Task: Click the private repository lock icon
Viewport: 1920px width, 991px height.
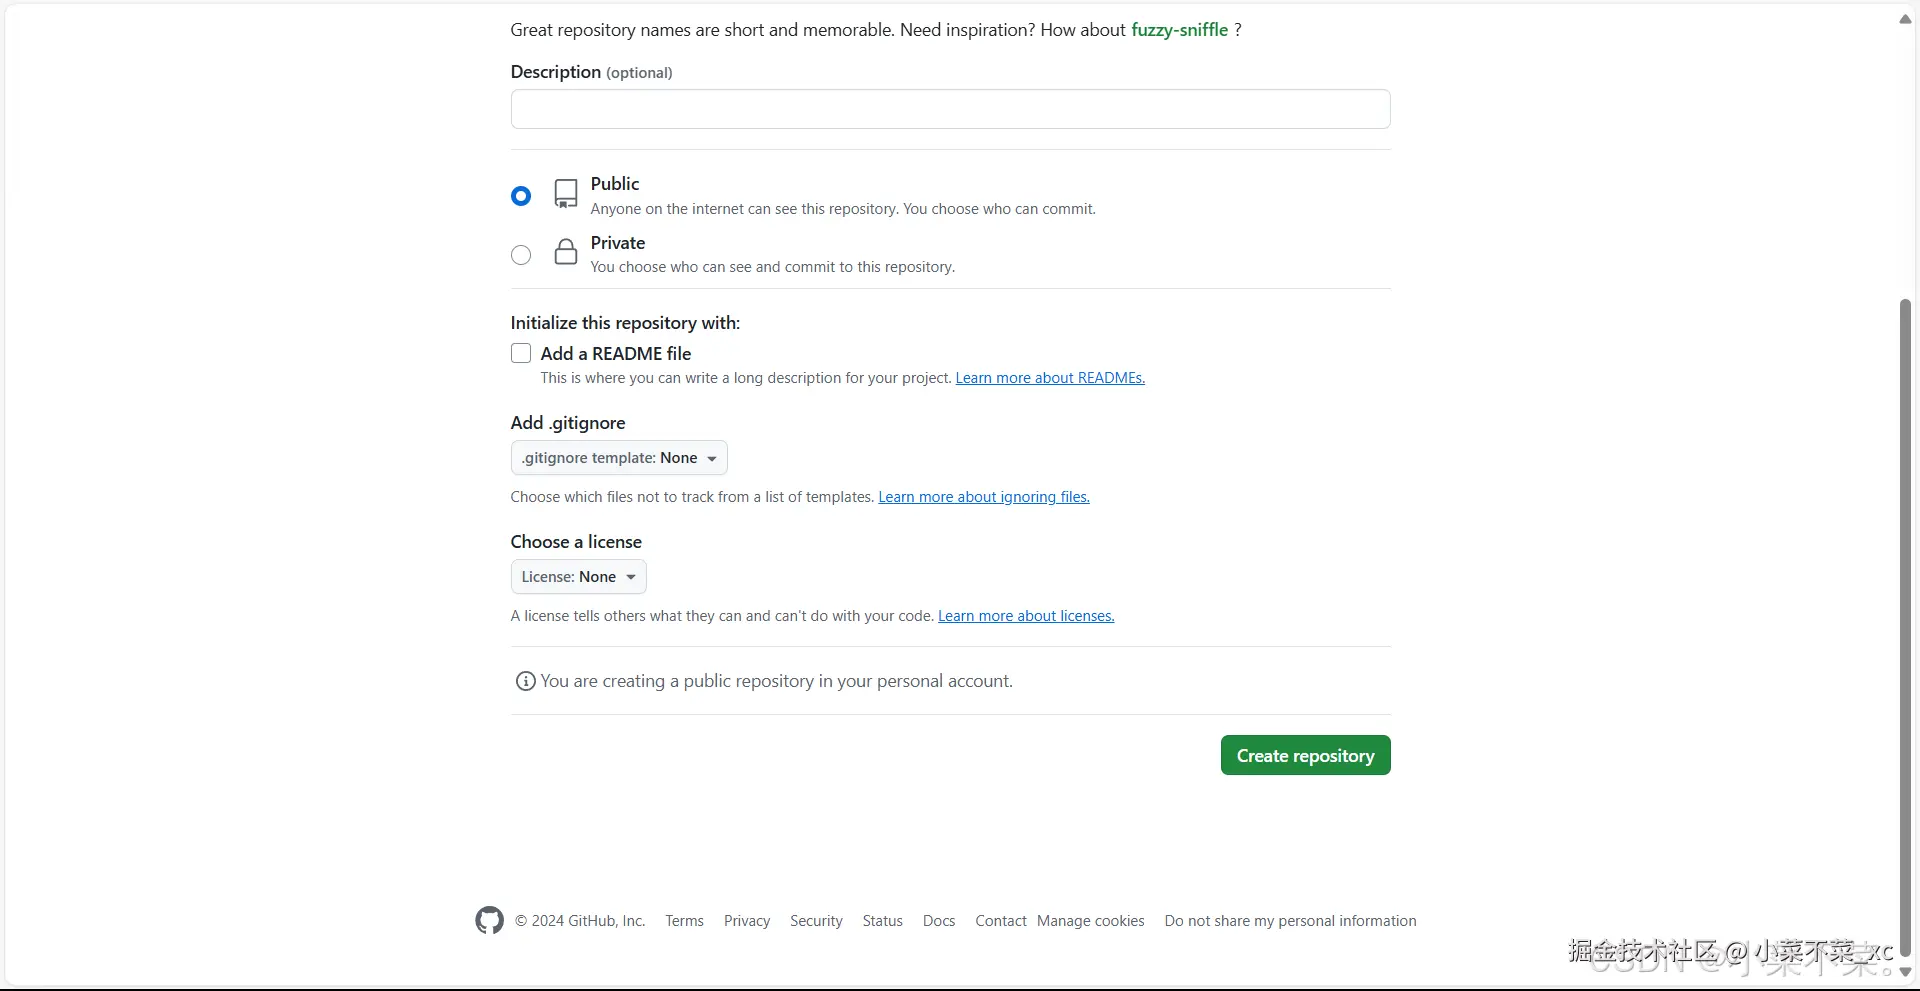Action: click(x=566, y=252)
